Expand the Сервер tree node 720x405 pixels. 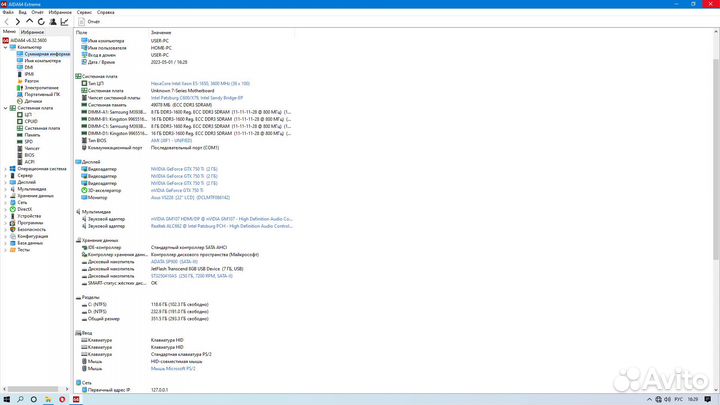tap(6, 175)
